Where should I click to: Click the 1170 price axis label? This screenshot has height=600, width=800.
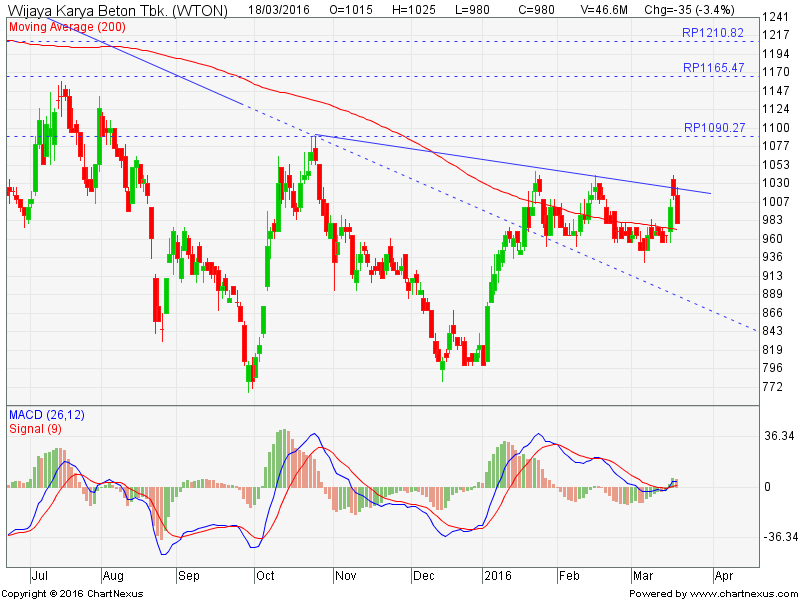click(775, 72)
